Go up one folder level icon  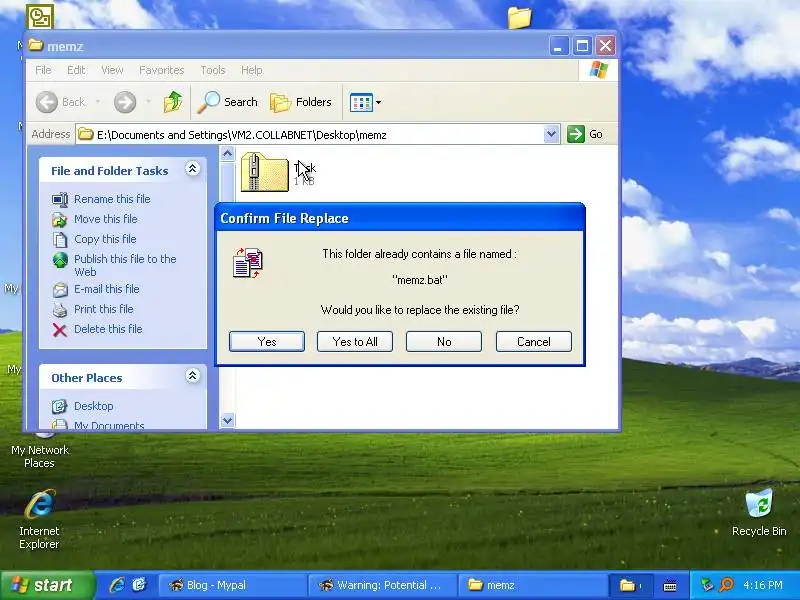(172, 102)
